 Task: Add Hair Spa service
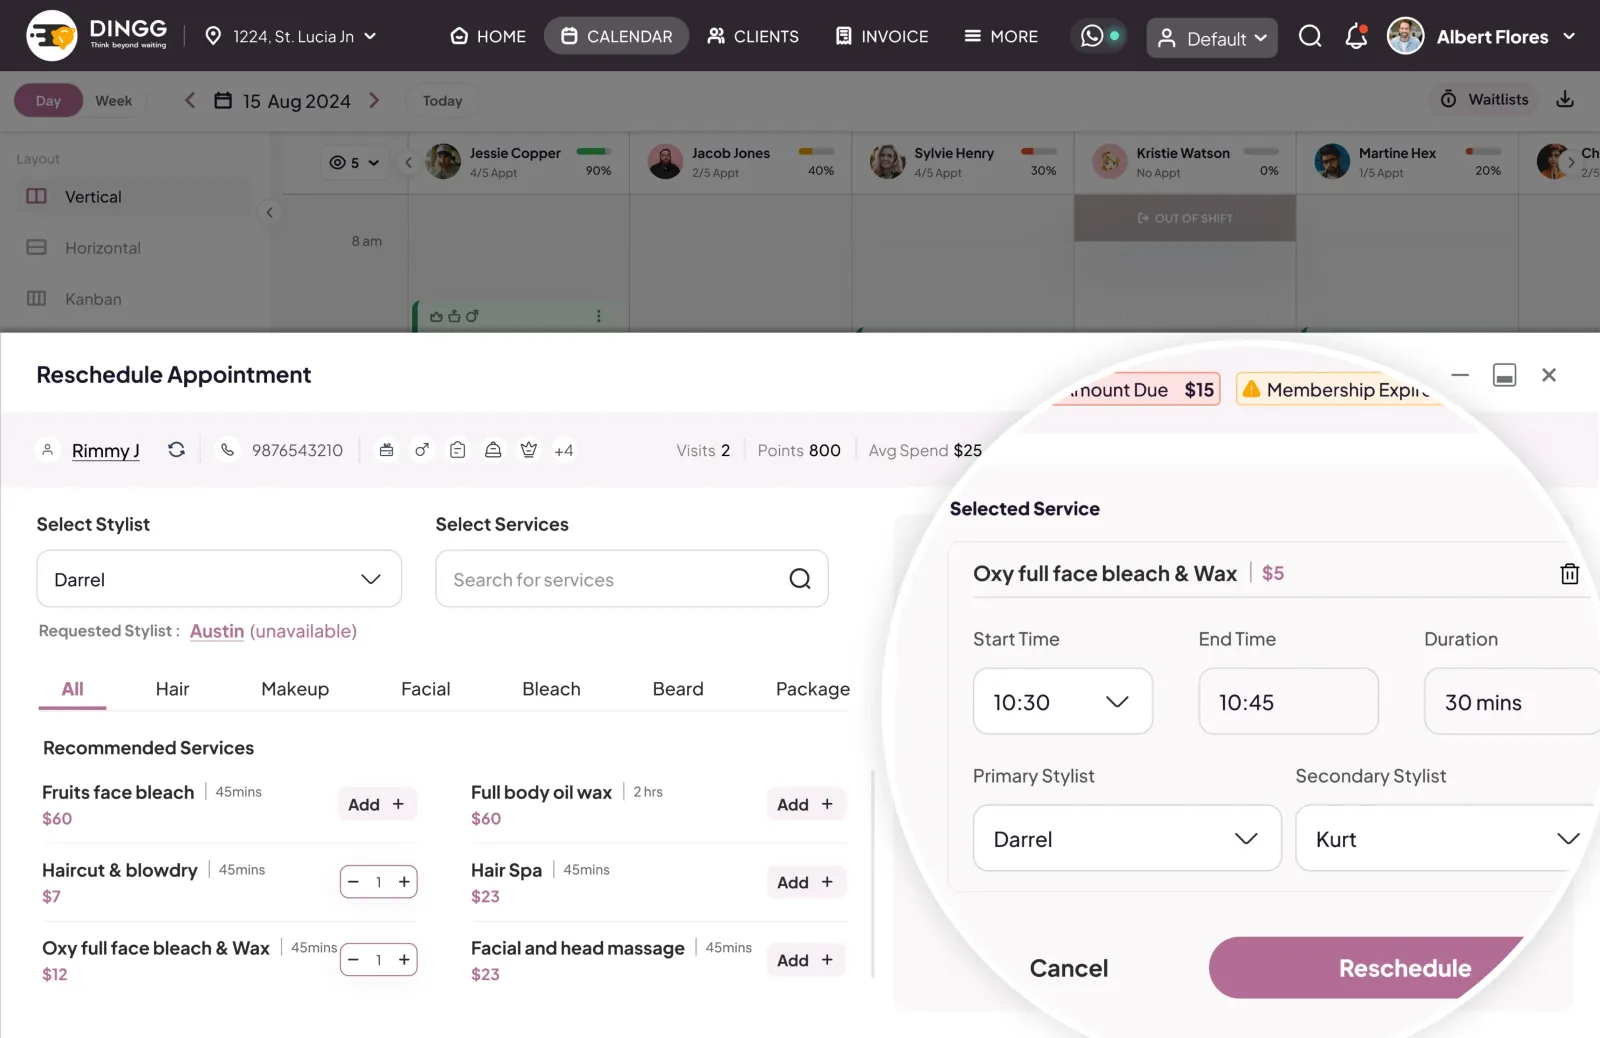805,882
